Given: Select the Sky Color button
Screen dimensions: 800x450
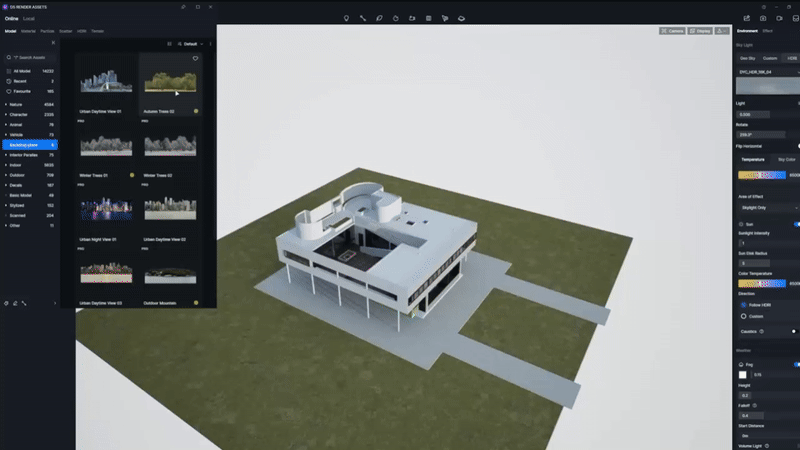Looking at the screenshot, I should [x=786, y=160].
